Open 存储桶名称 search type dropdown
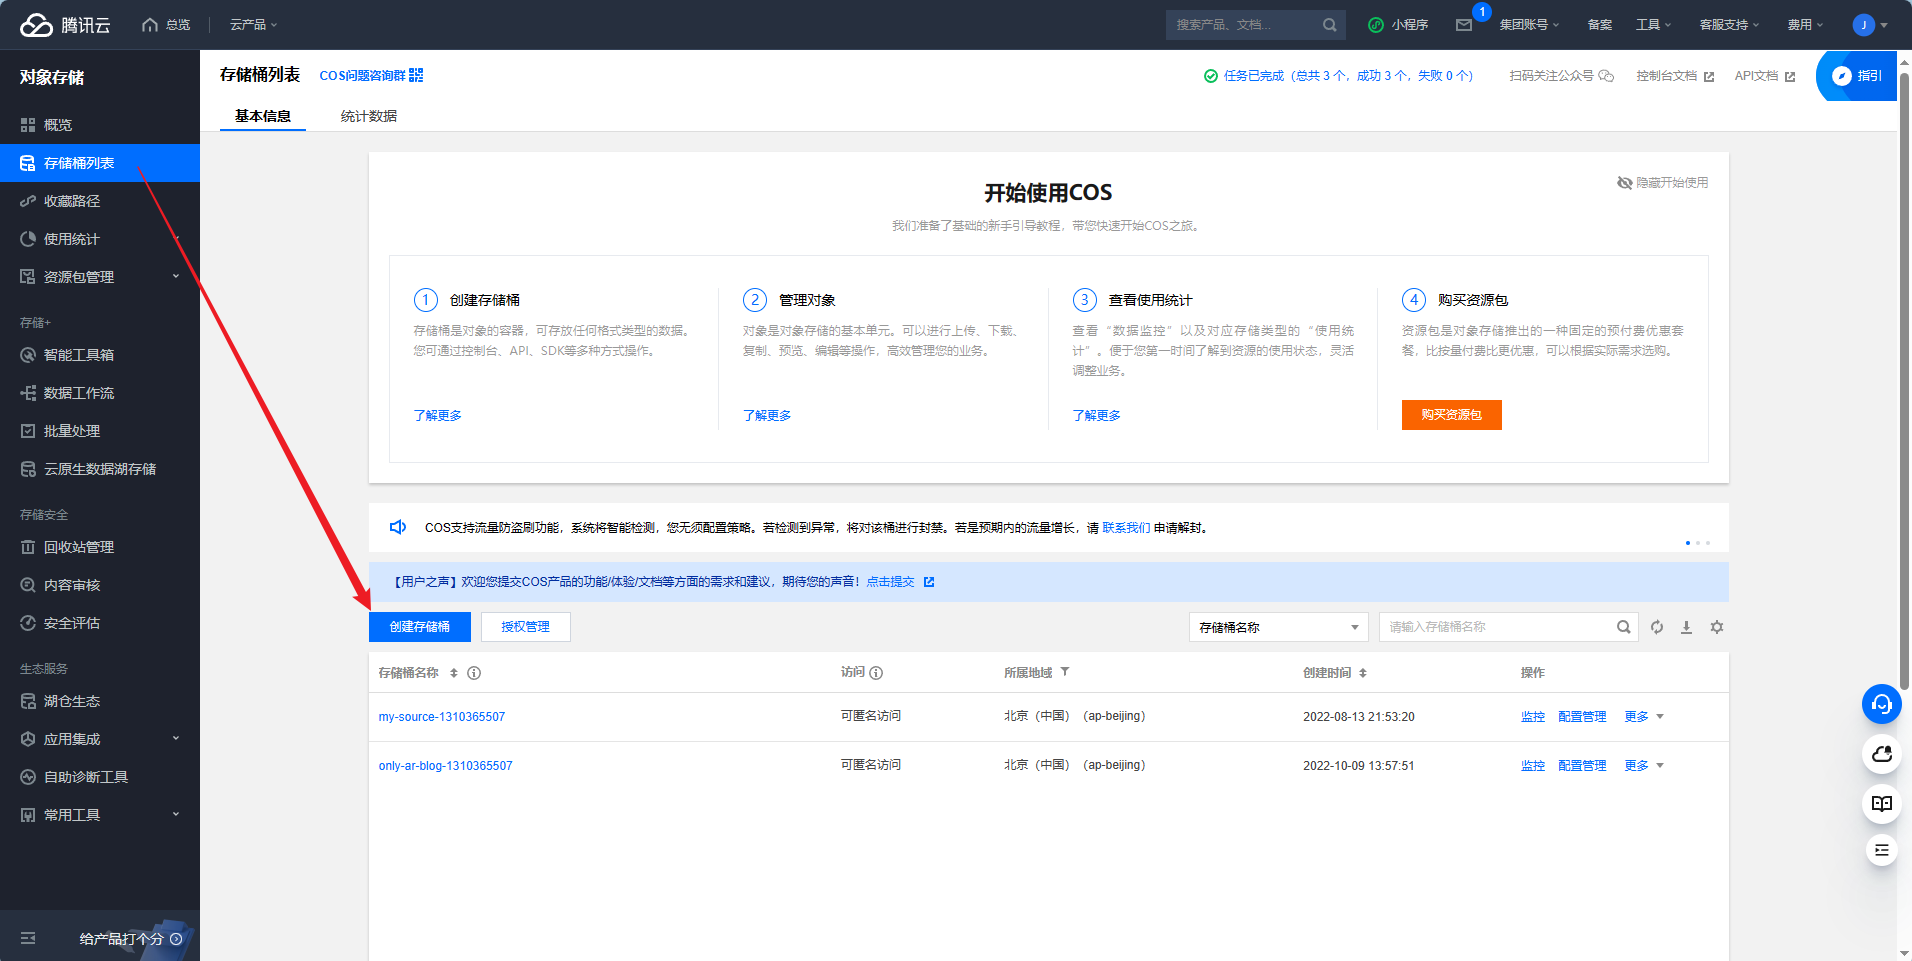The height and width of the screenshot is (961, 1912). pyautogui.click(x=1279, y=627)
